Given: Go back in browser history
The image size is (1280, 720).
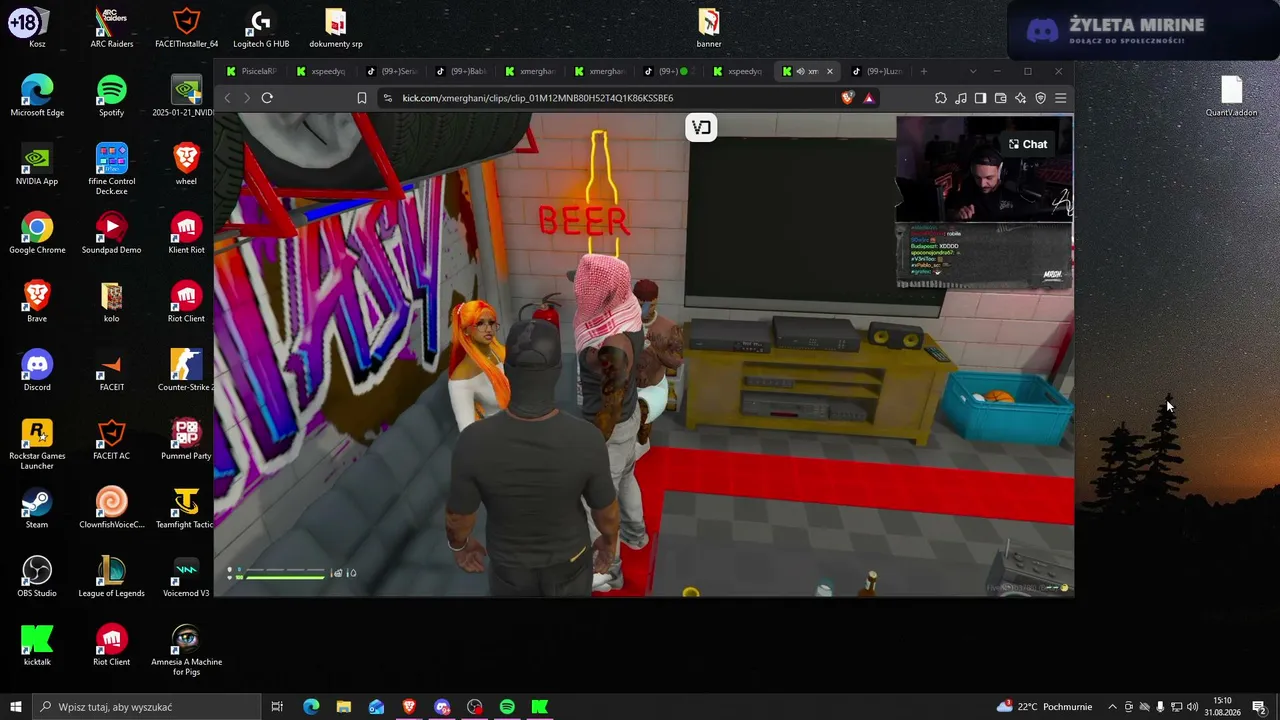Looking at the screenshot, I should pos(227,98).
